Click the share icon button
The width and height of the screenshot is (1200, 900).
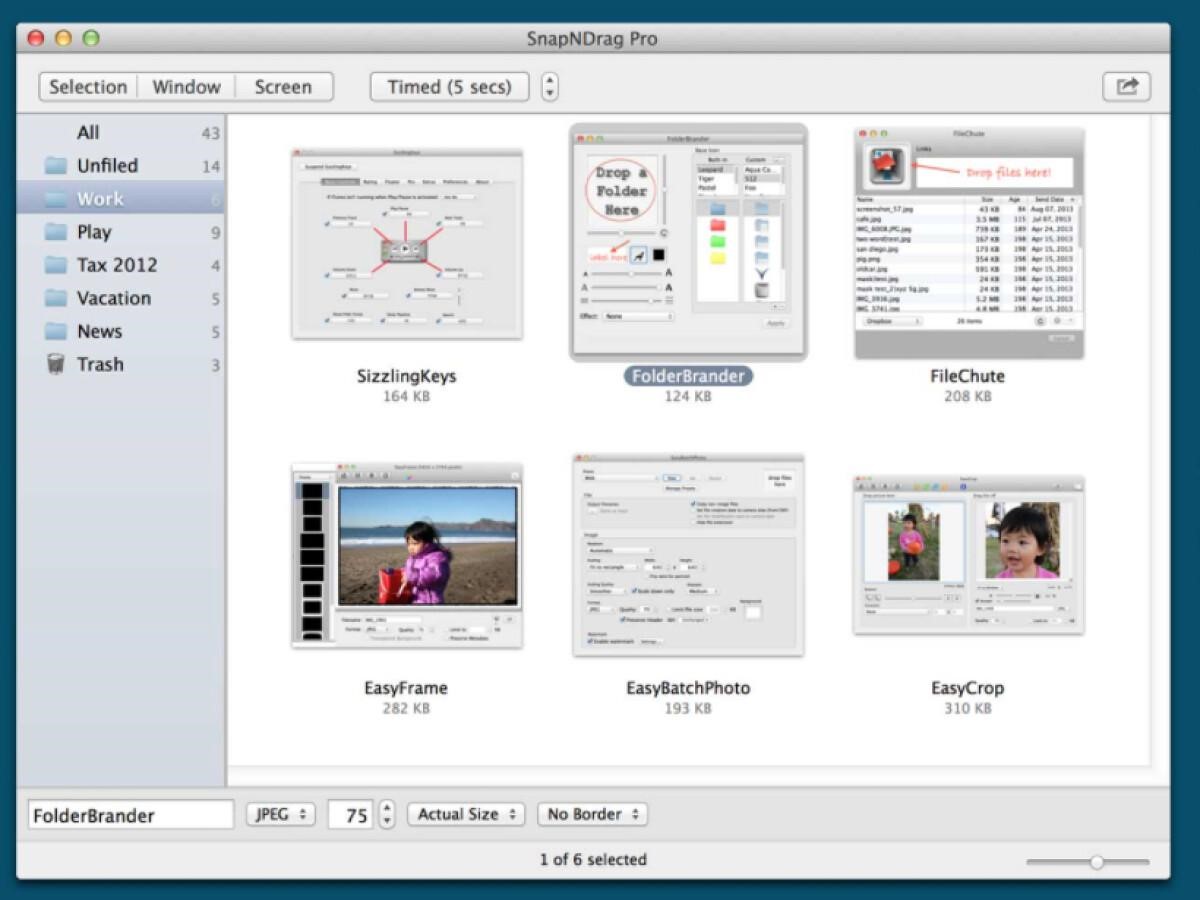click(x=1127, y=87)
